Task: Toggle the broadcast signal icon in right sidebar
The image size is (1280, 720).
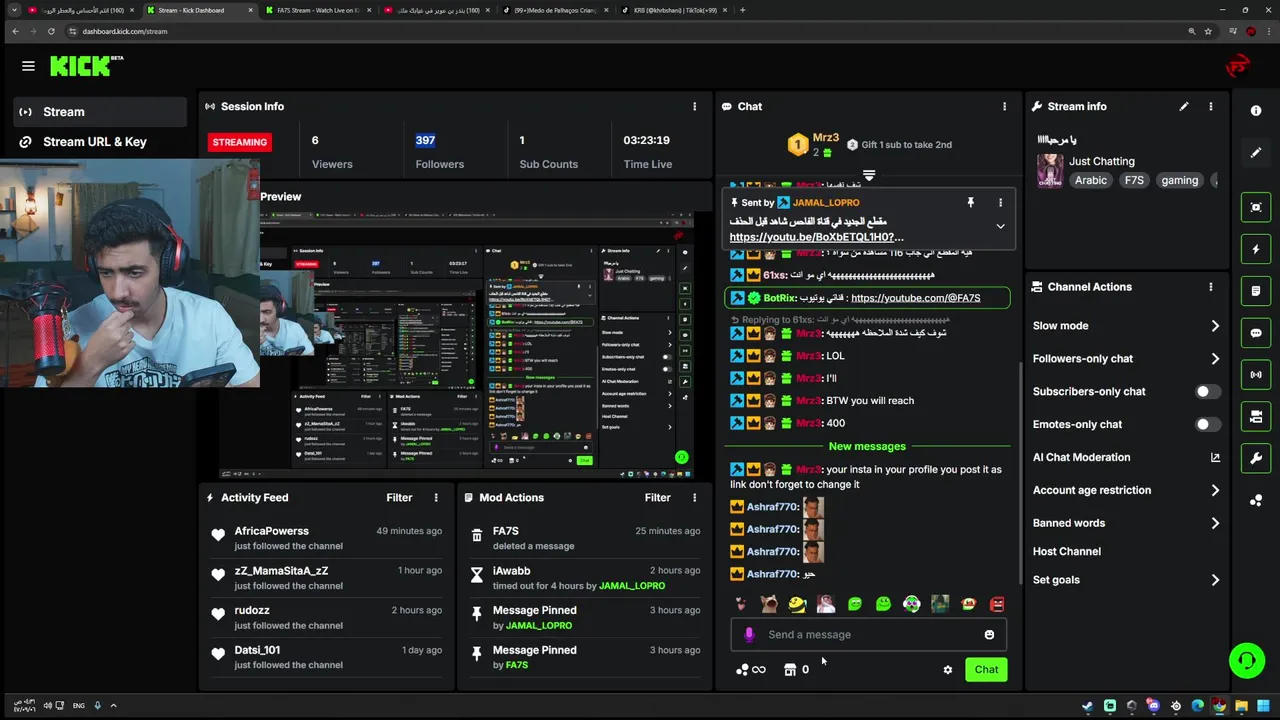Action: pos(1256,375)
